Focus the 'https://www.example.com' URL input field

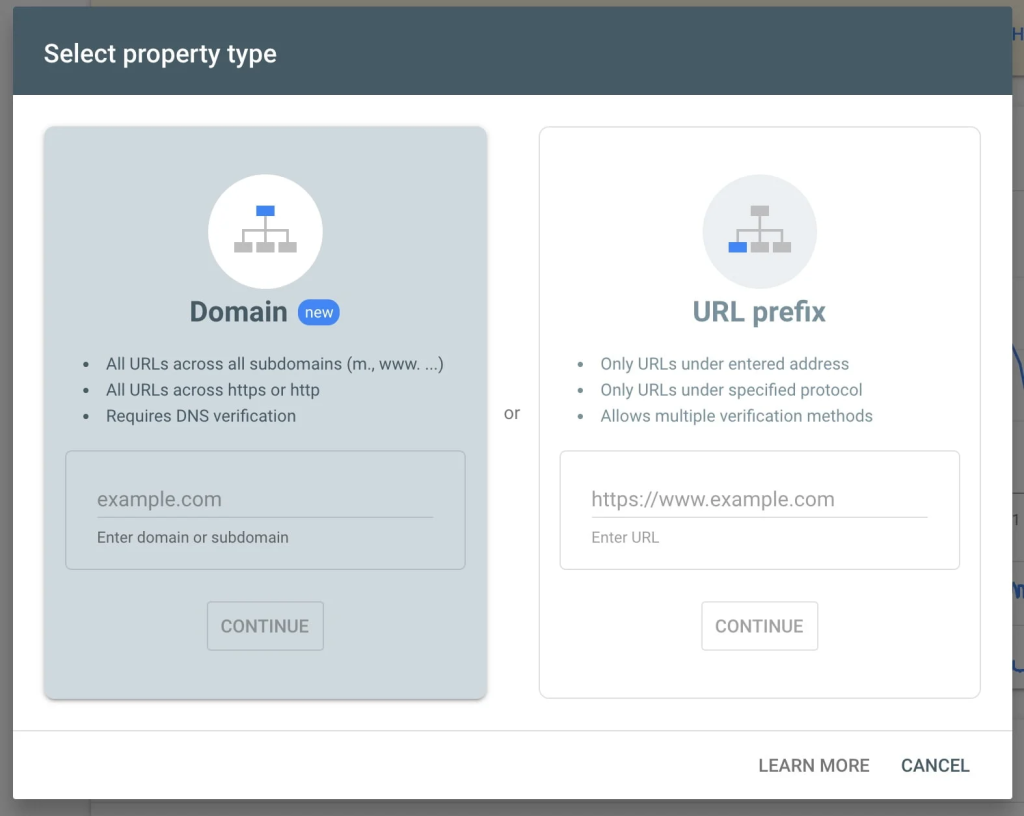759,499
